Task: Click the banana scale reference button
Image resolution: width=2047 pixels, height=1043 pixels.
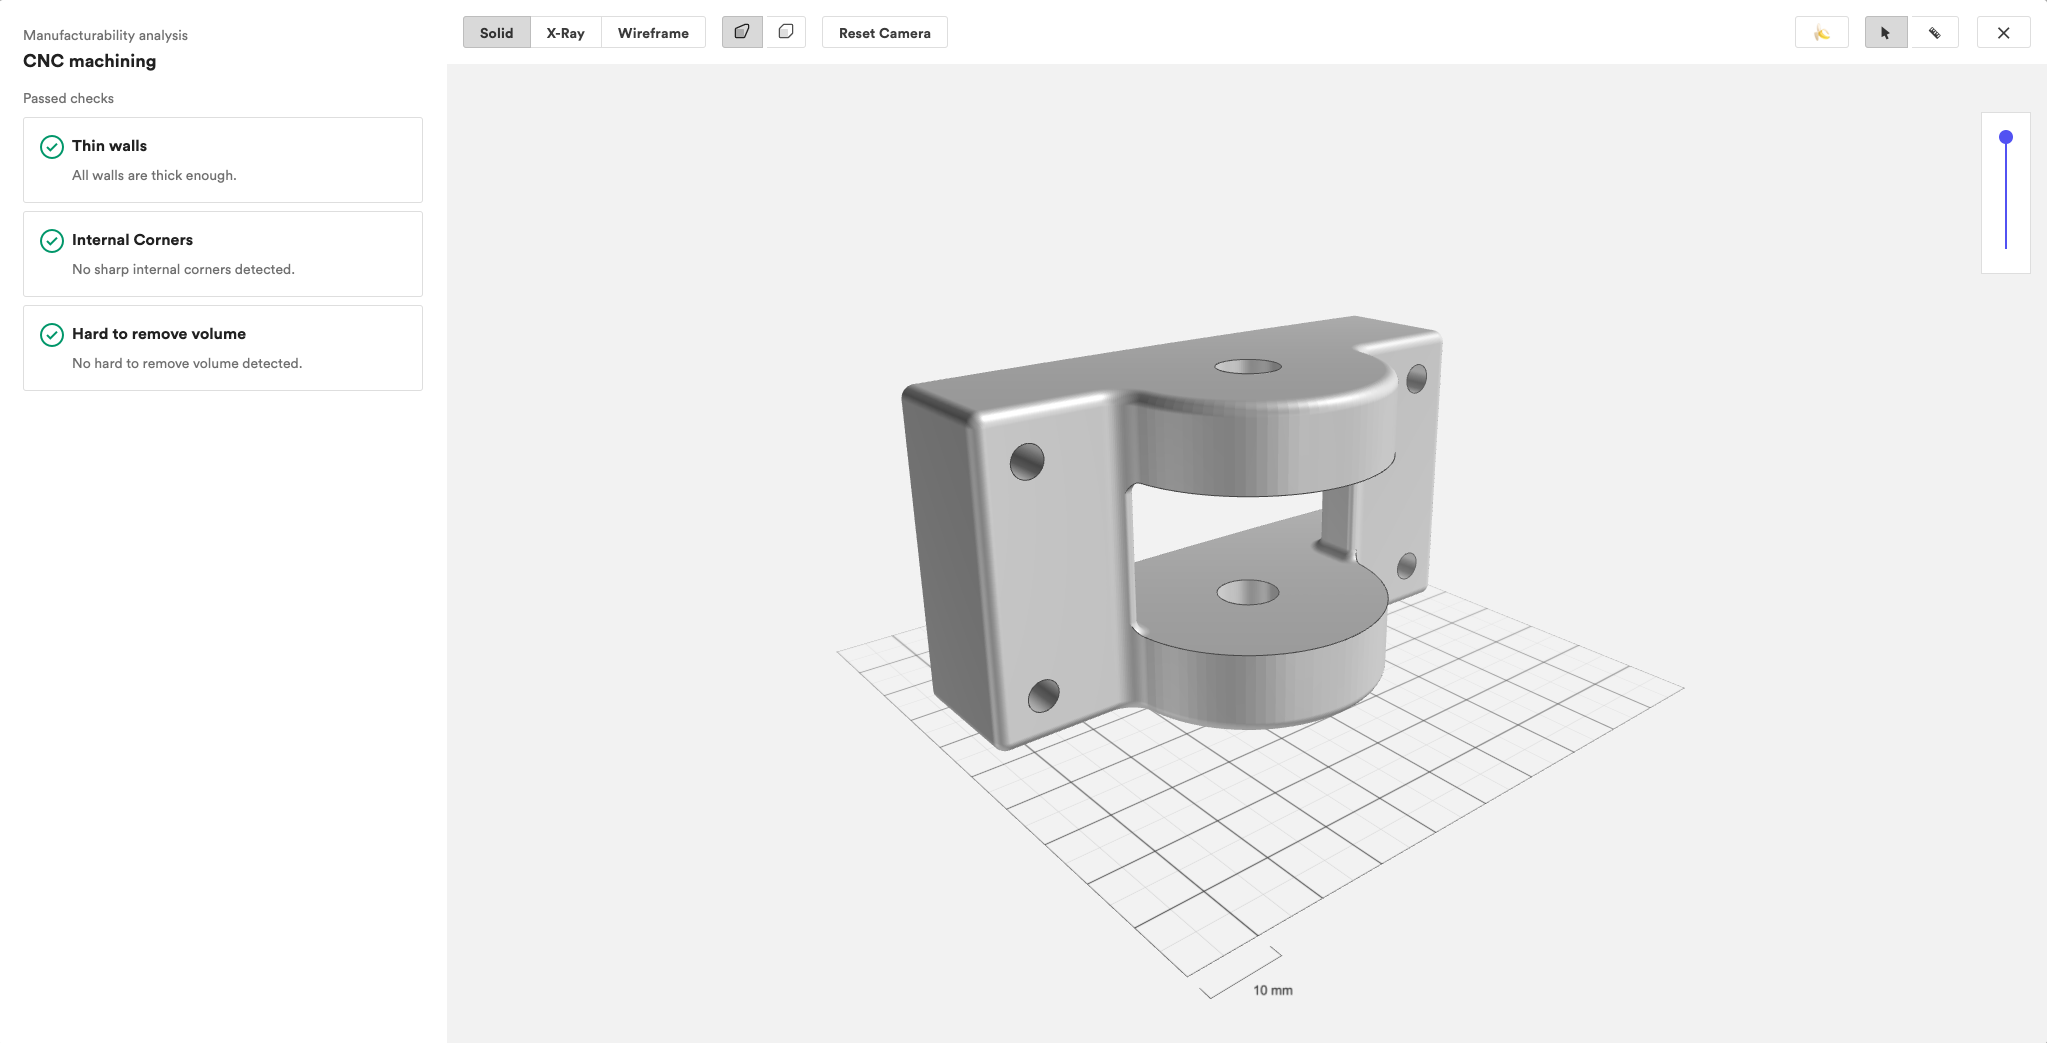Action: pos(1822,33)
